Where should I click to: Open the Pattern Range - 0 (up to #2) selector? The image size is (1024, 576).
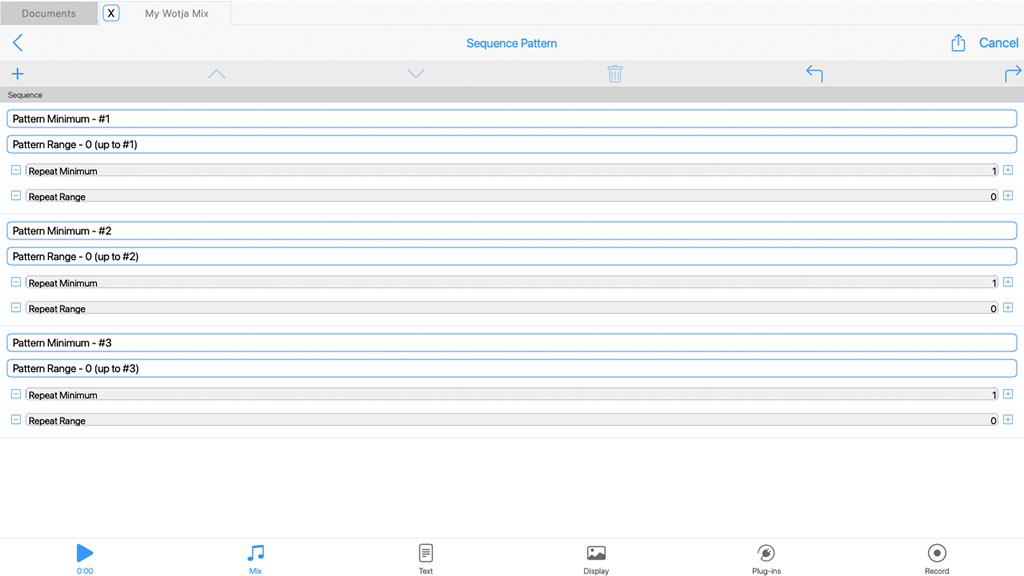tap(511, 257)
